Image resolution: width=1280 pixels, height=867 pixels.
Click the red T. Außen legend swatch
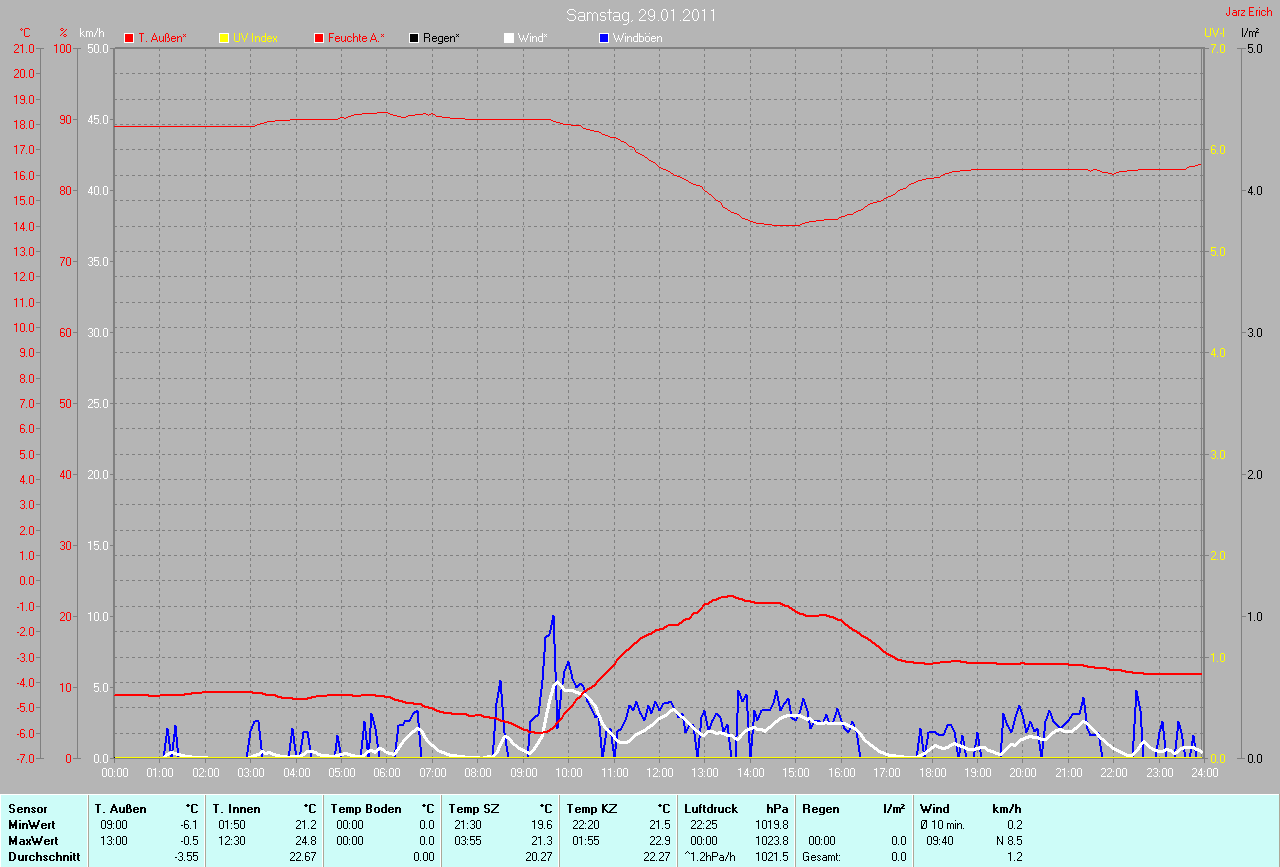tap(129, 38)
